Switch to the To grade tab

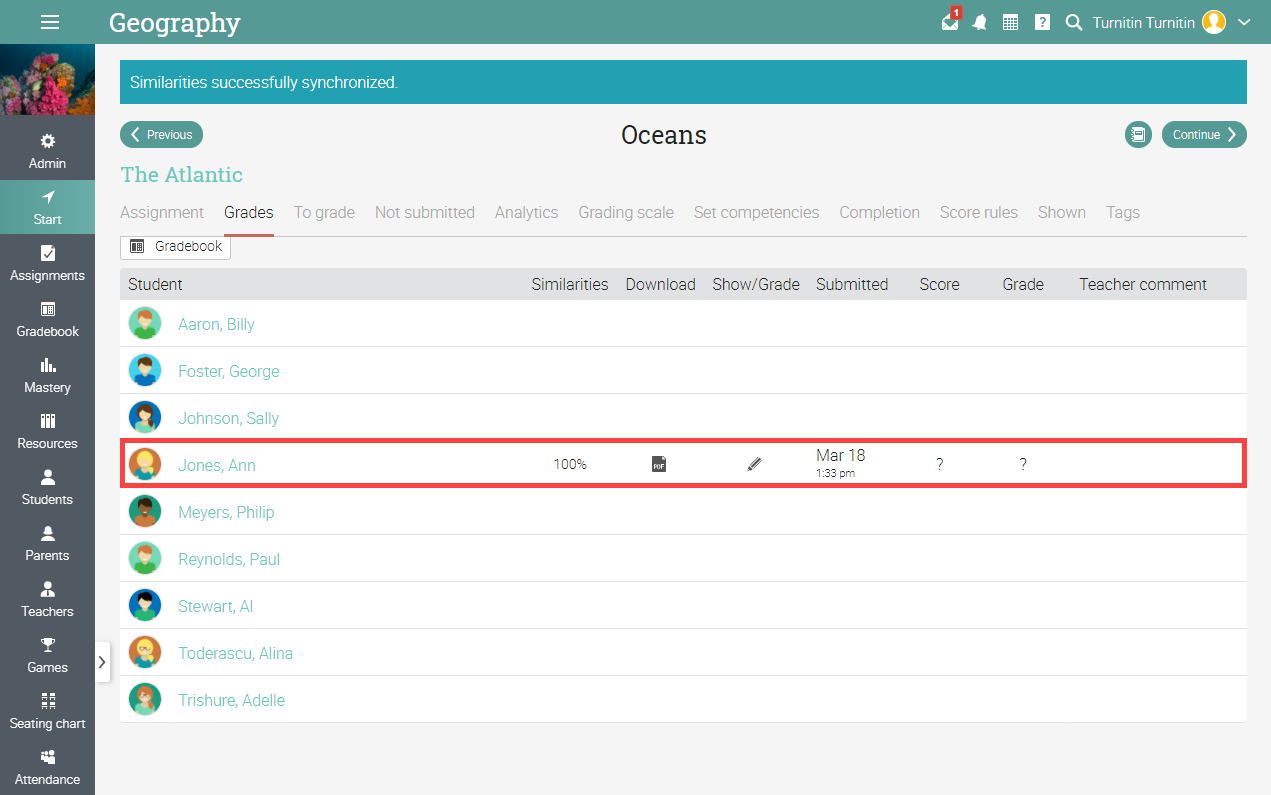click(324, 212)
